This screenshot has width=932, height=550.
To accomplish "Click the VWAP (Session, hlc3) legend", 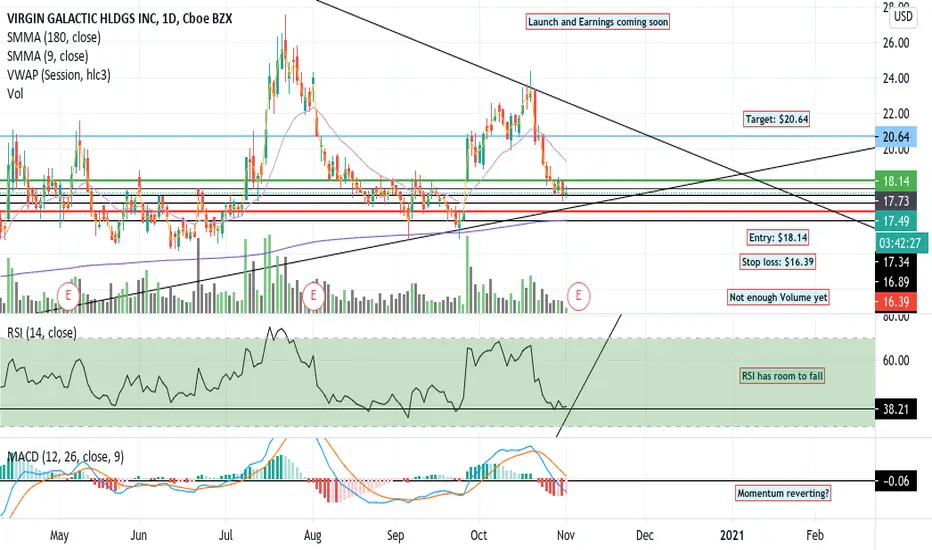I will point(58,75).
